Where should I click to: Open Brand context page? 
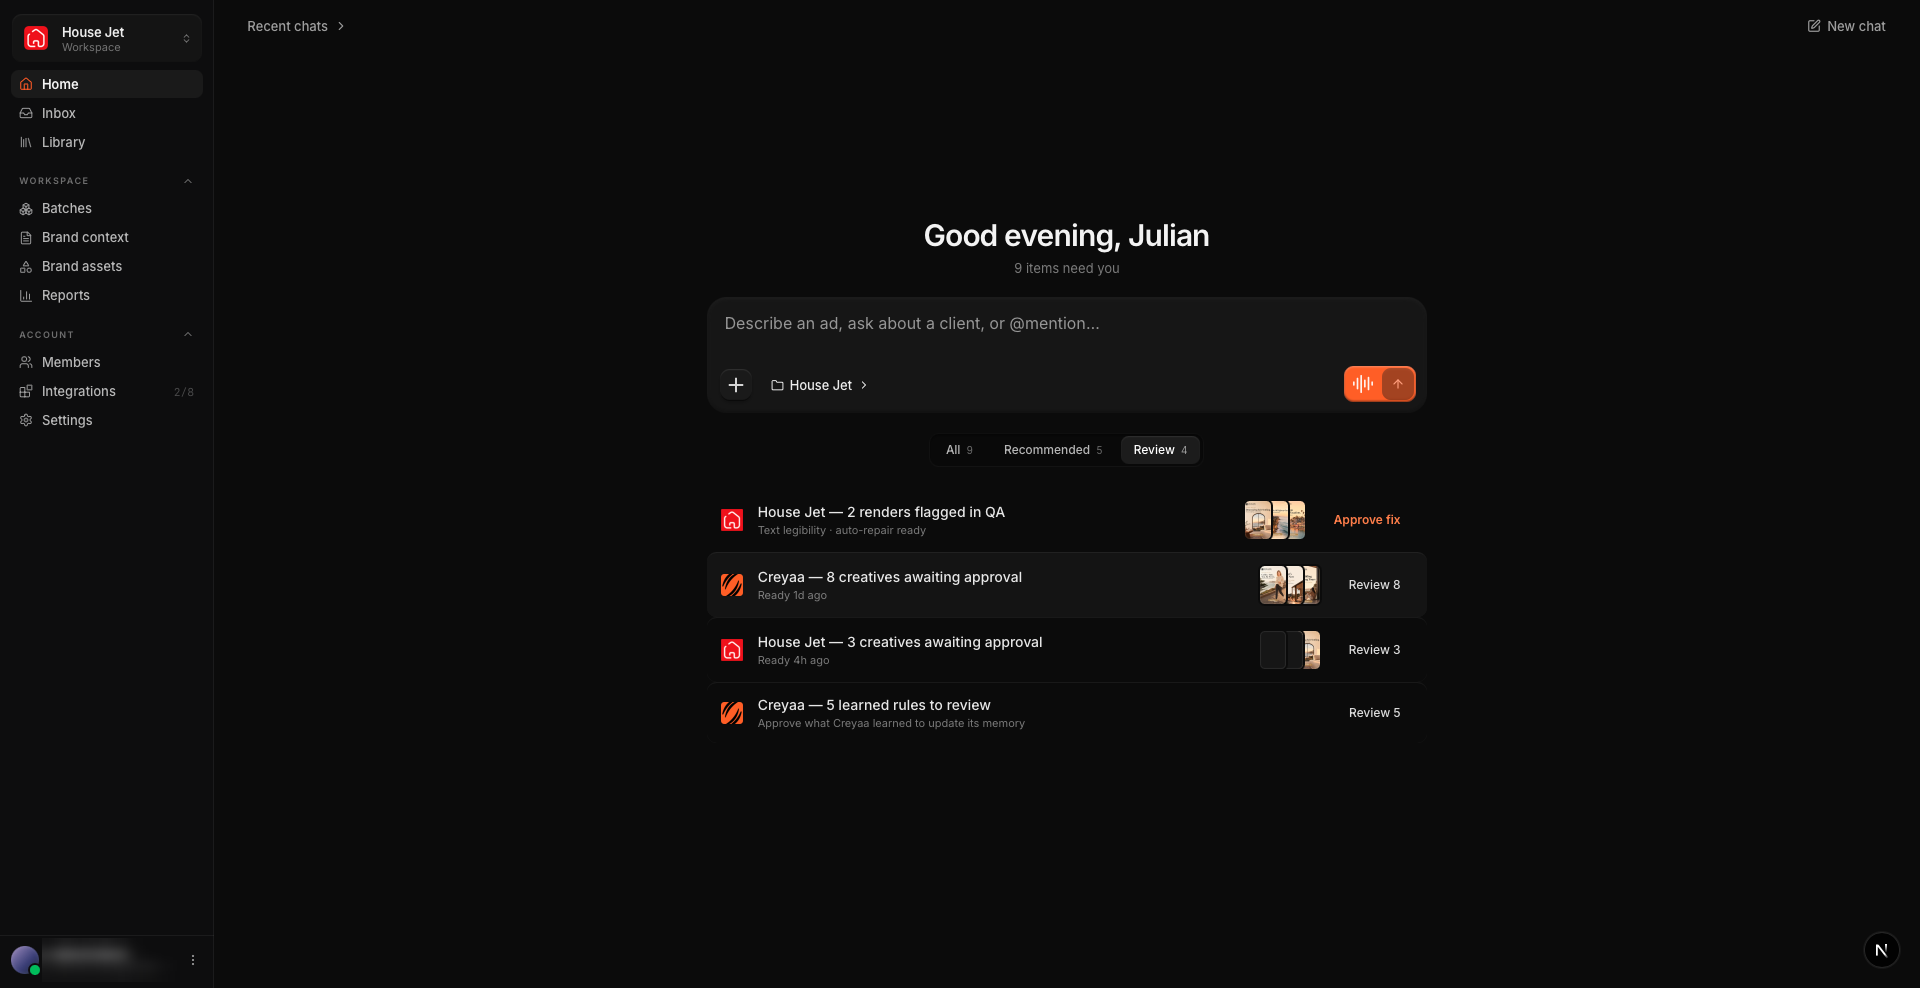coord(107,237)
